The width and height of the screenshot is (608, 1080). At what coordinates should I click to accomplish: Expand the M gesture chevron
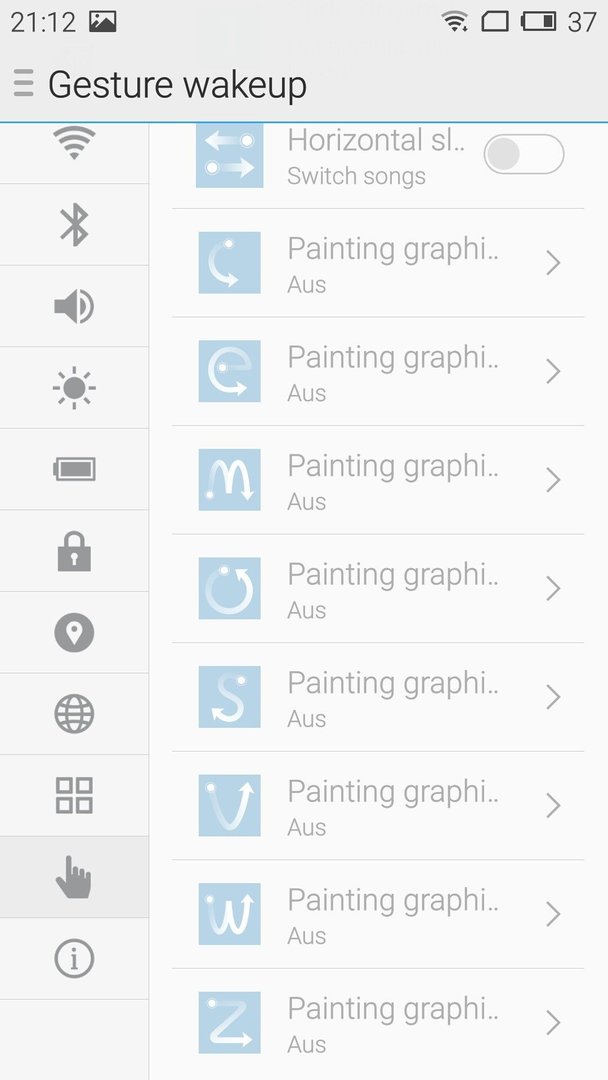tap(553, 480)
